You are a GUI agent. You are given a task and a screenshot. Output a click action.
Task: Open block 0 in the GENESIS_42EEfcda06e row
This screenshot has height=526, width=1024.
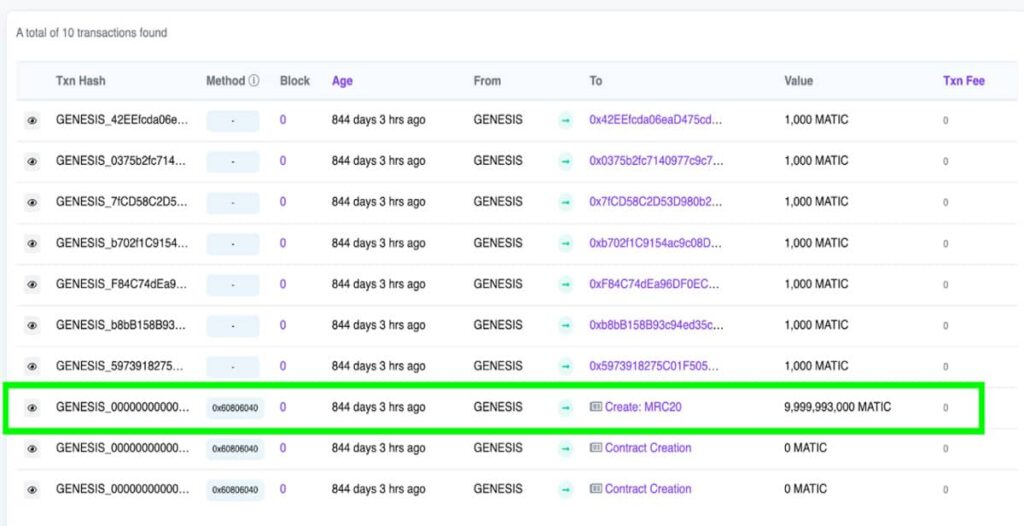pos(283,120)
